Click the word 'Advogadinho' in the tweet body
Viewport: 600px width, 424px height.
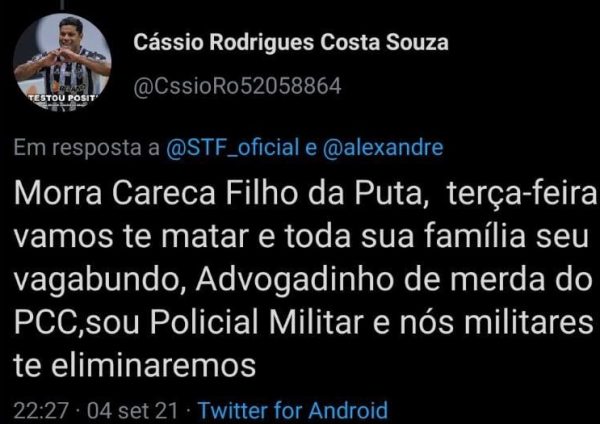coord(295,280)
